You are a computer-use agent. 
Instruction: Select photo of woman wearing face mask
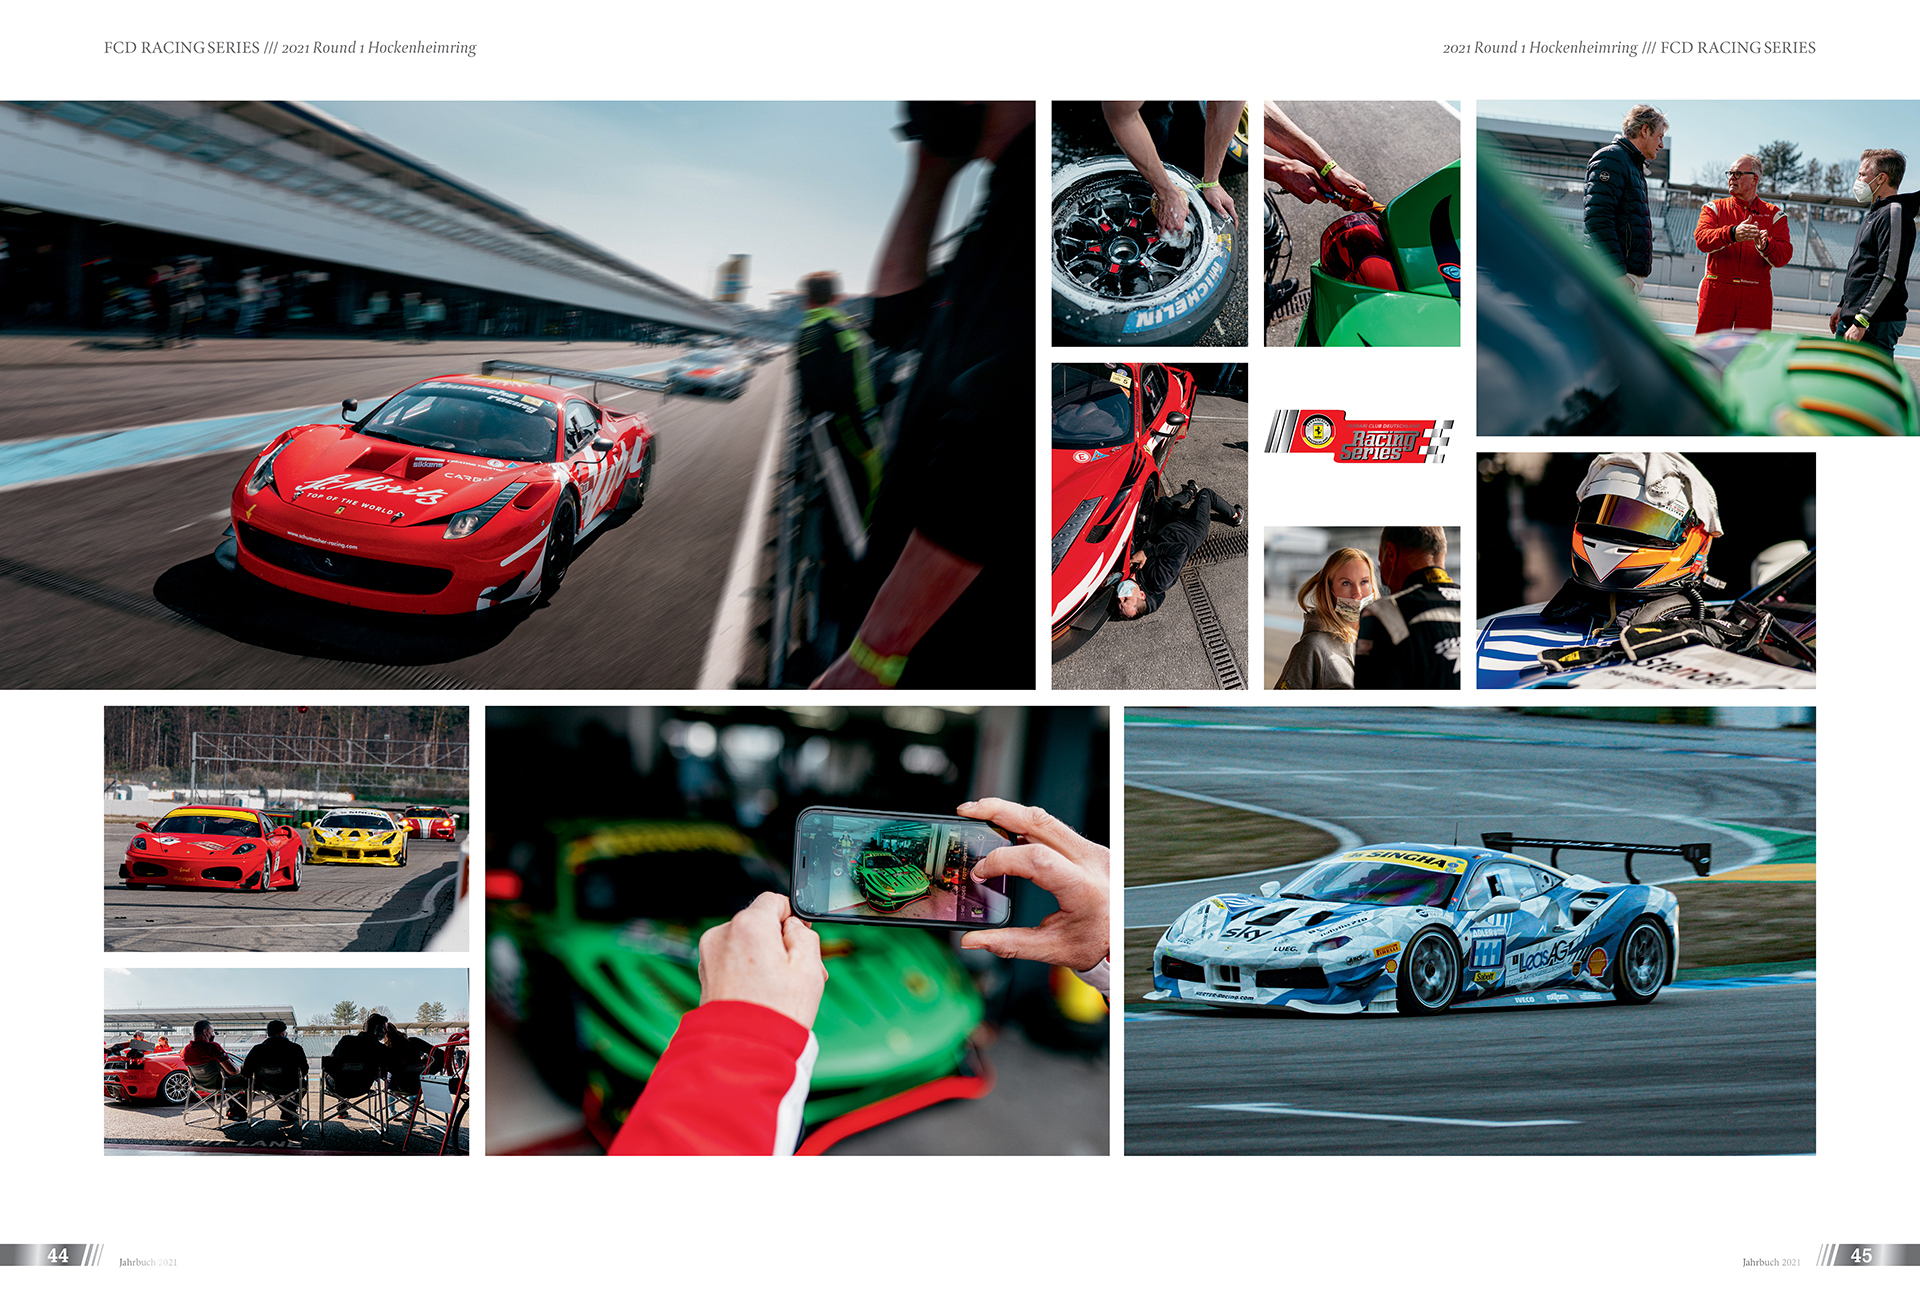[1361, 607]
